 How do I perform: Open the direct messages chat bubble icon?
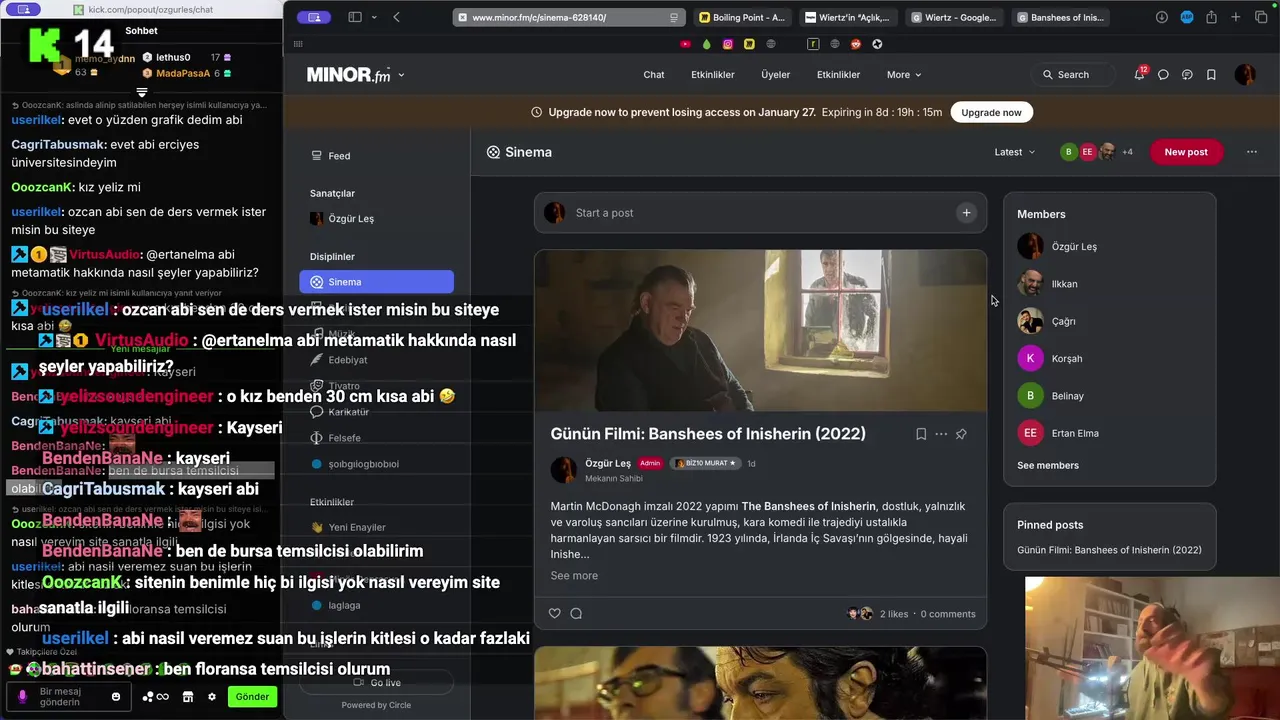coord(1163,75)
